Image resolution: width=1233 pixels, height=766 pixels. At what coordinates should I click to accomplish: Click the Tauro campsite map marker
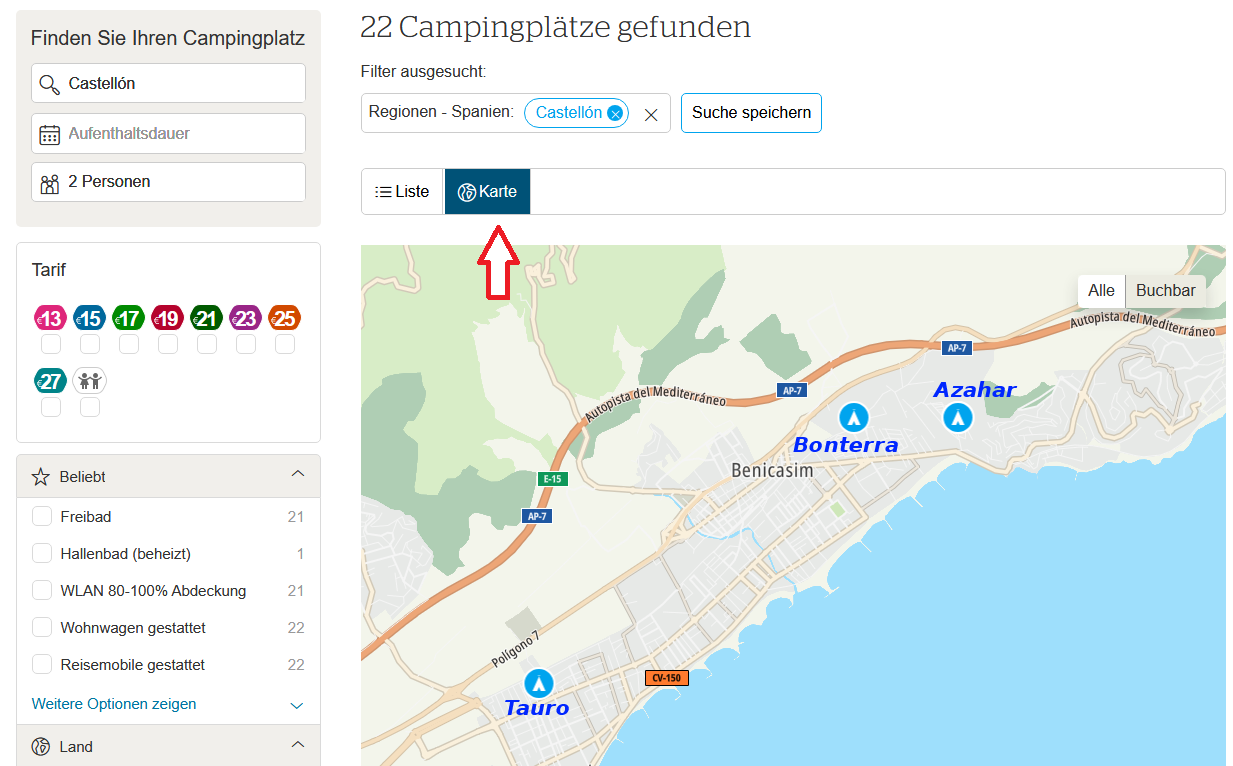539,683
